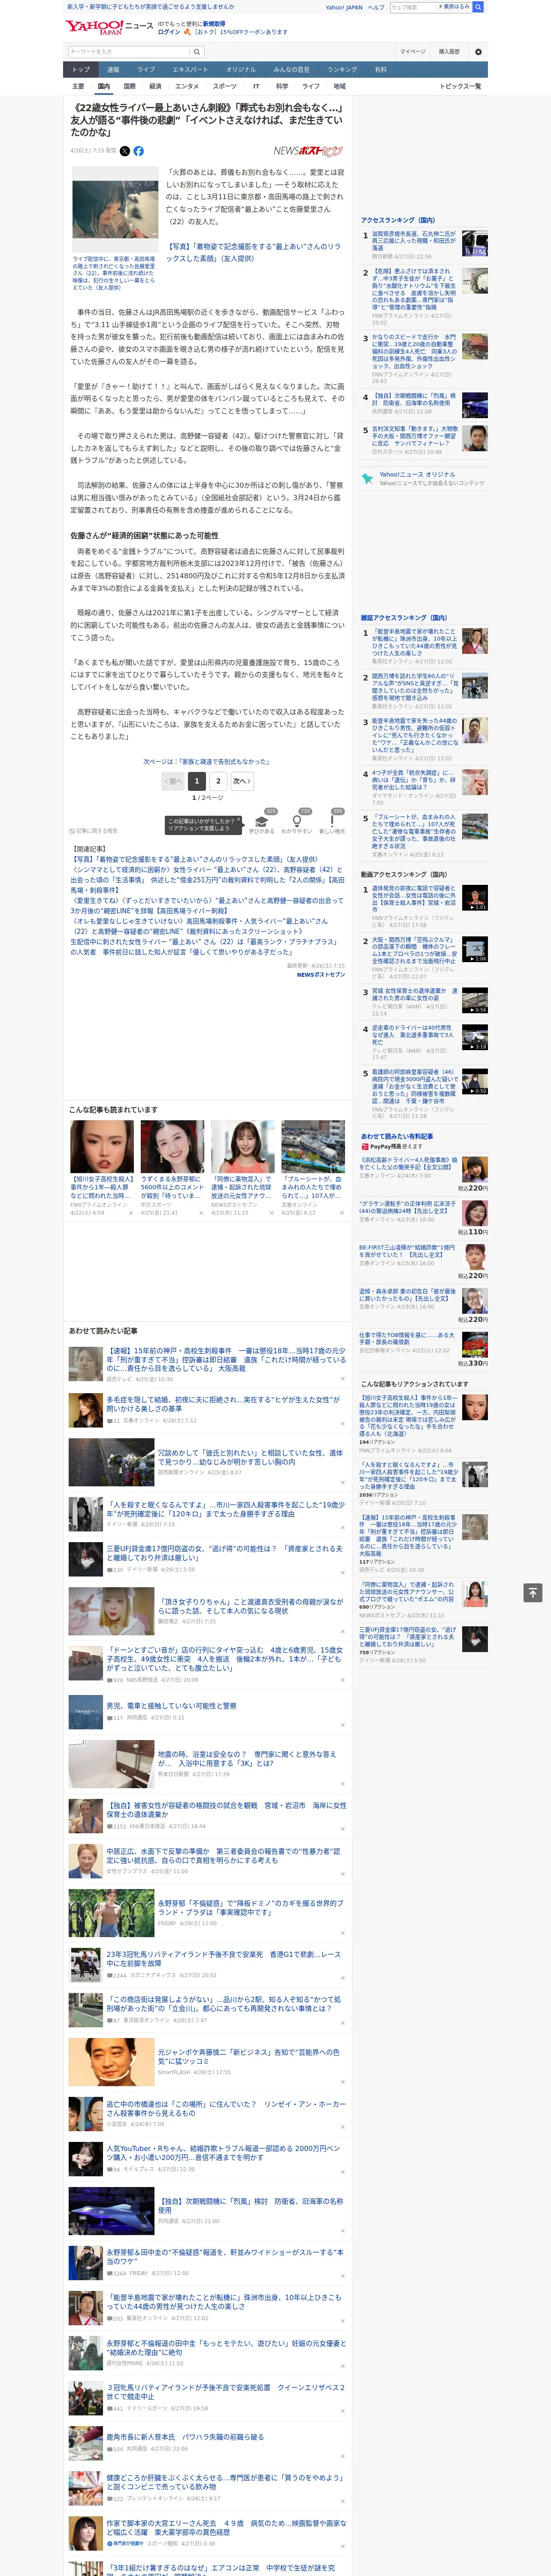Select the 科学 category tab

pyautogui.click(x=282, y=86)
